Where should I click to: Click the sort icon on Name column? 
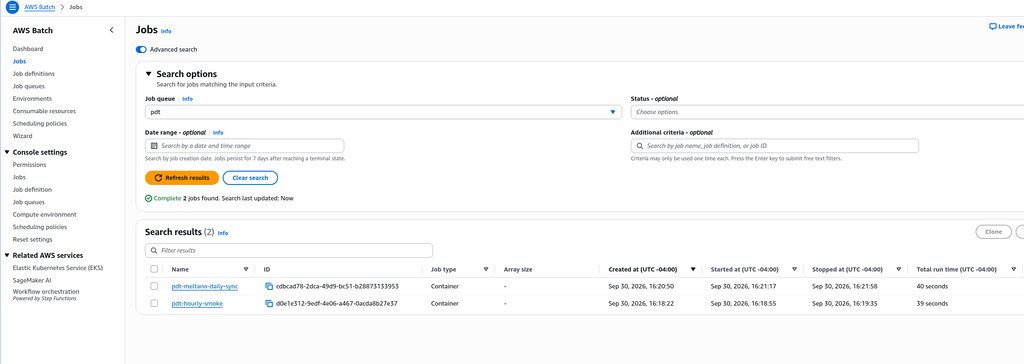pos(246,269)
